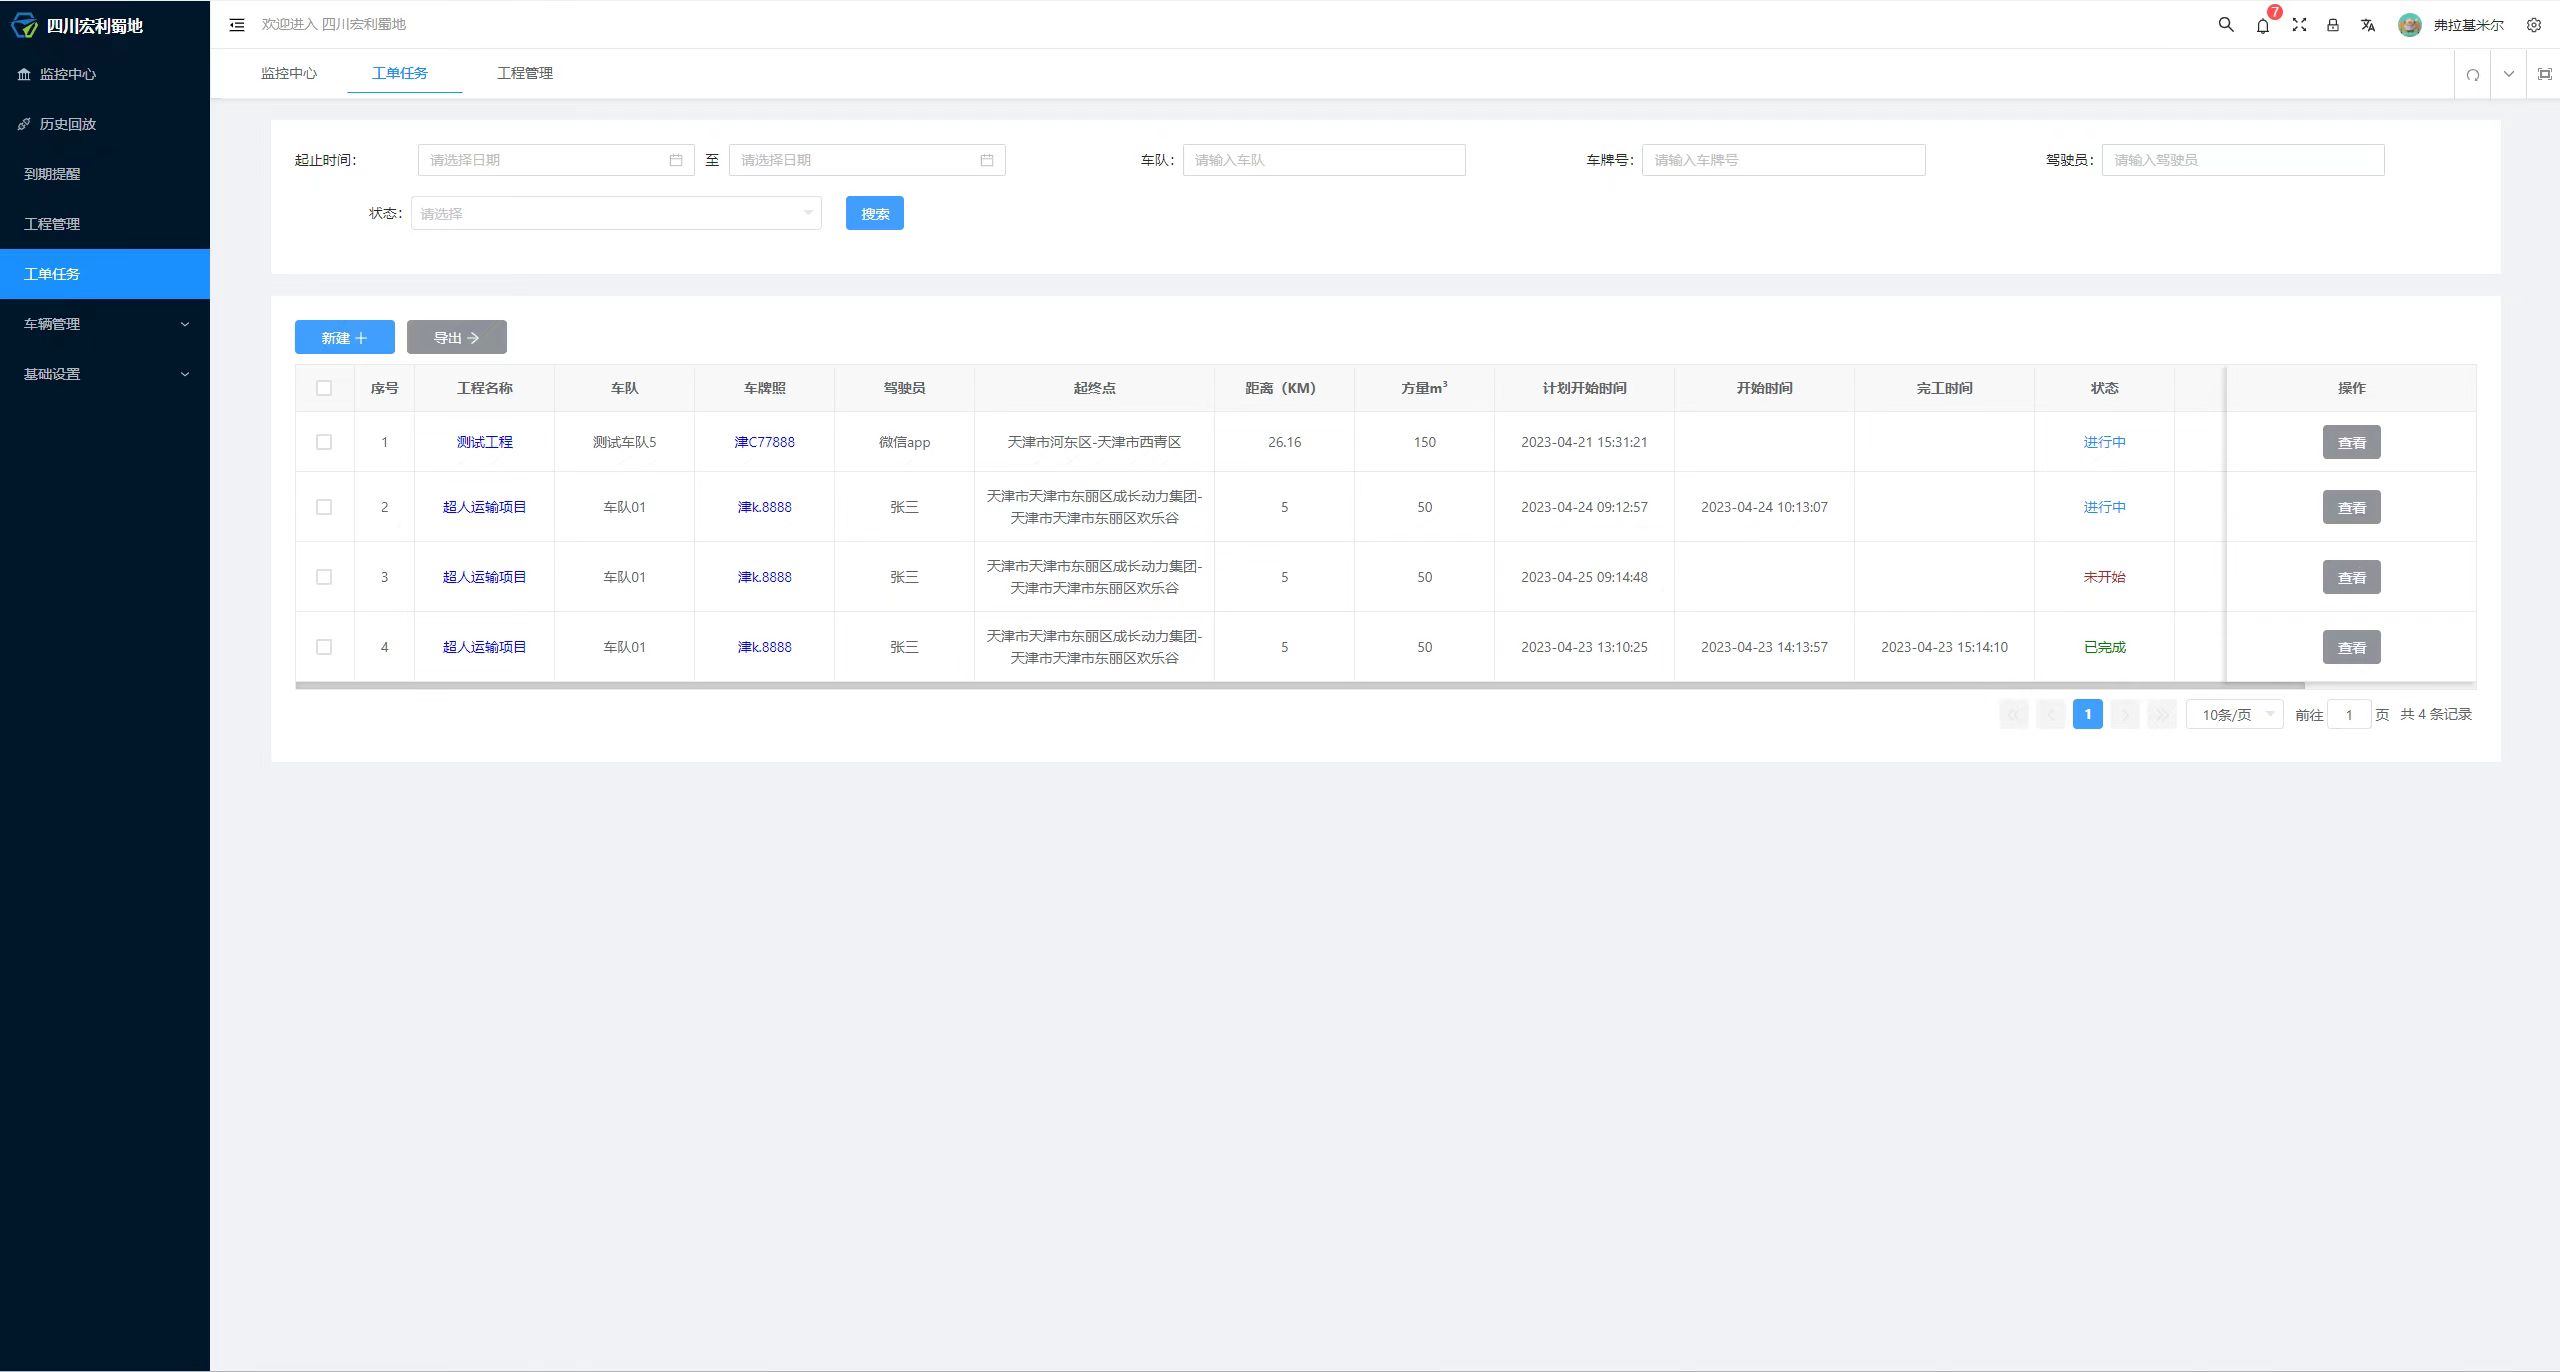The image size is (2560, 1372).
Task: Open the search magnifier icon in header
Action: (2226, 25)
